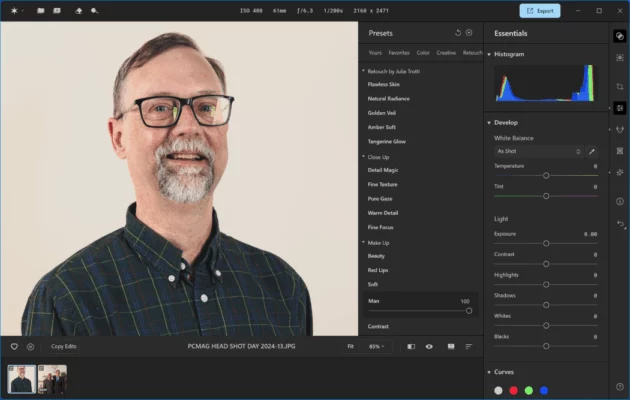Click the Temperature slider handle
Image resolution: width=630 pixels, height=400 pixels.
coord(546,176)
